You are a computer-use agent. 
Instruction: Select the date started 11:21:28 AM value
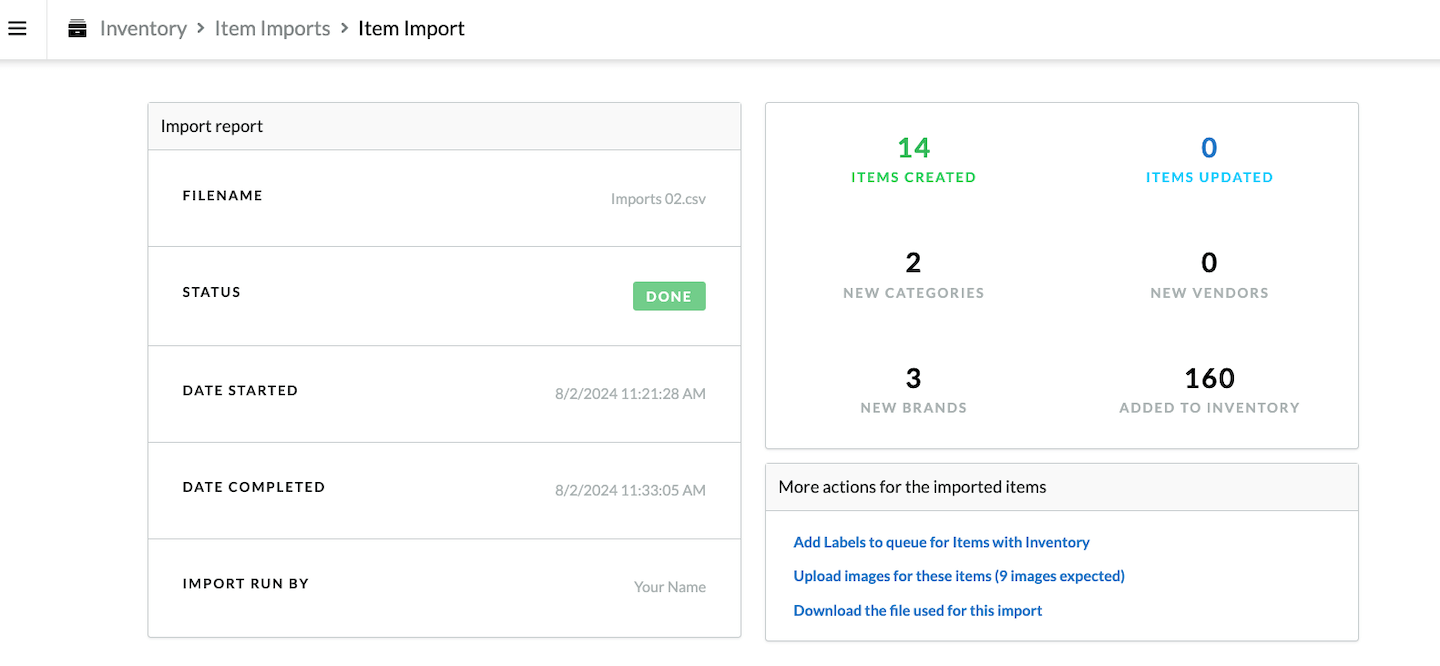(x=630, y=394)
